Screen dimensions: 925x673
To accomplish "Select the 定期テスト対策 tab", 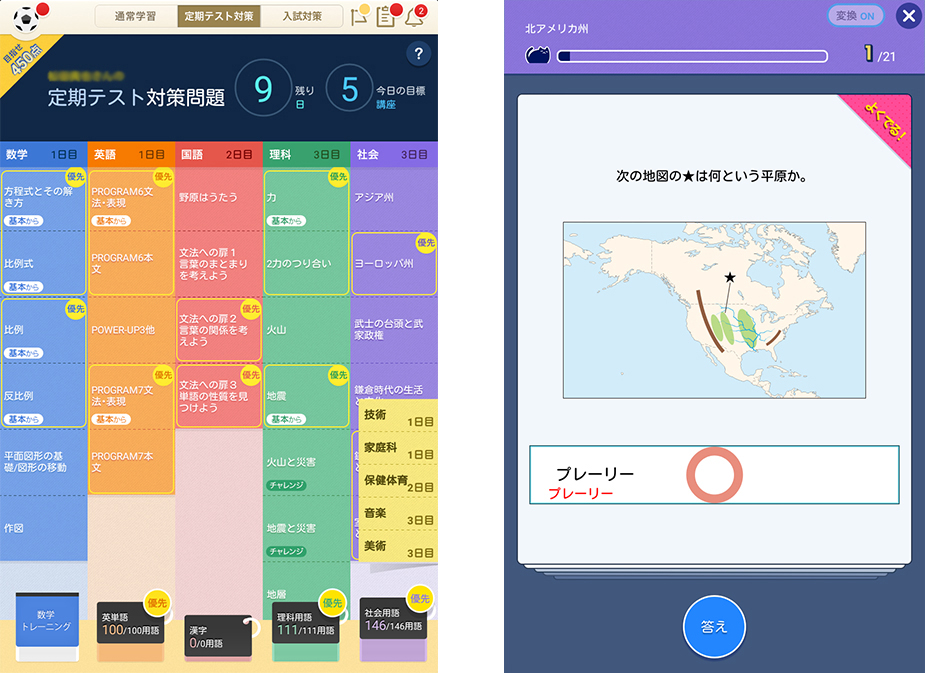I will tap(218, 16).
